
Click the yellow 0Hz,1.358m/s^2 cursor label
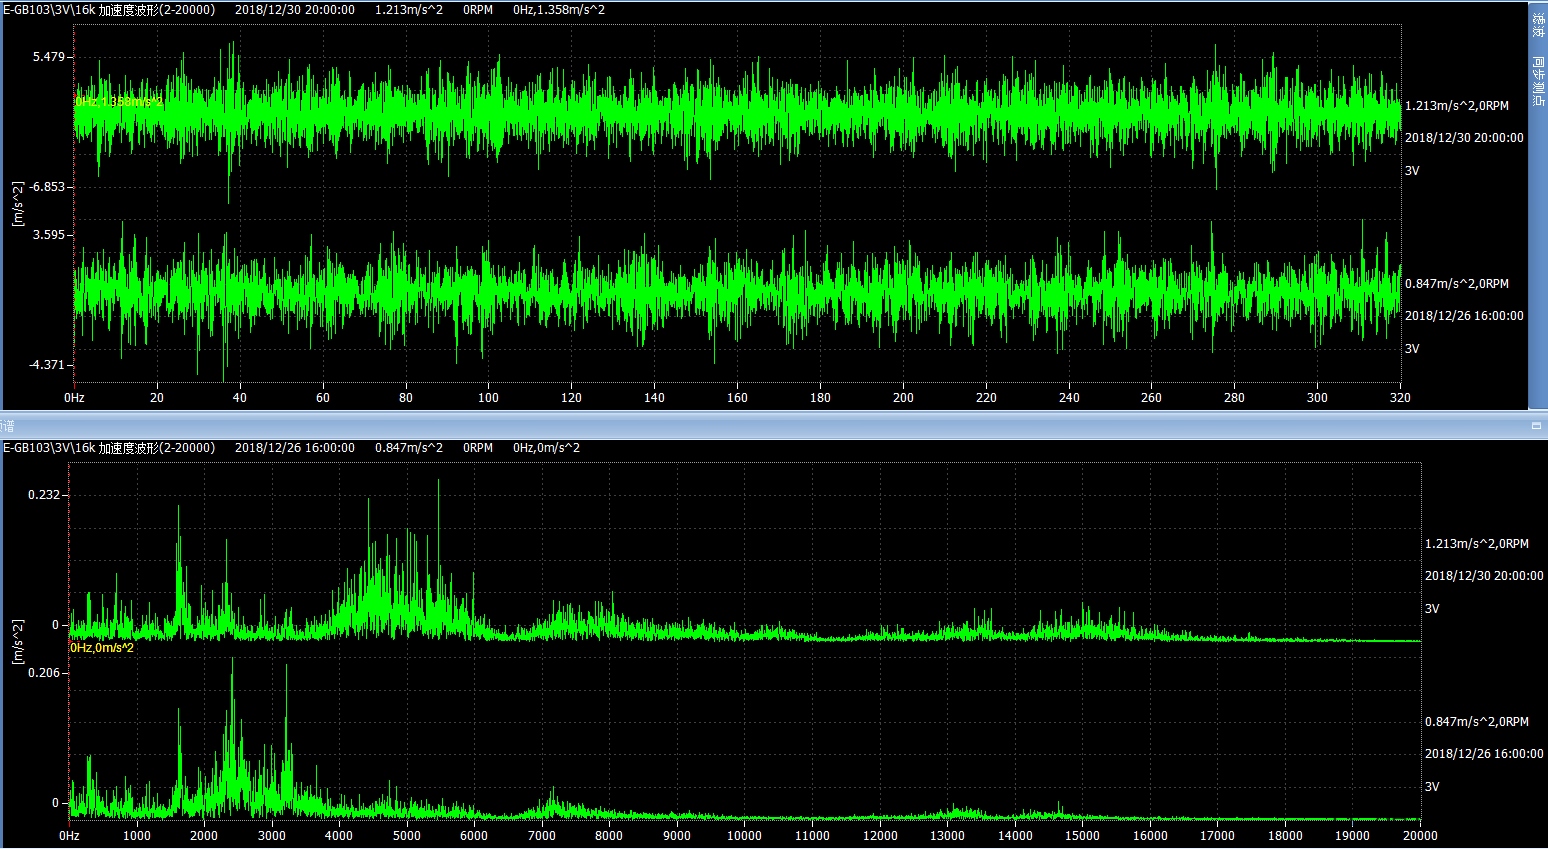118,102
